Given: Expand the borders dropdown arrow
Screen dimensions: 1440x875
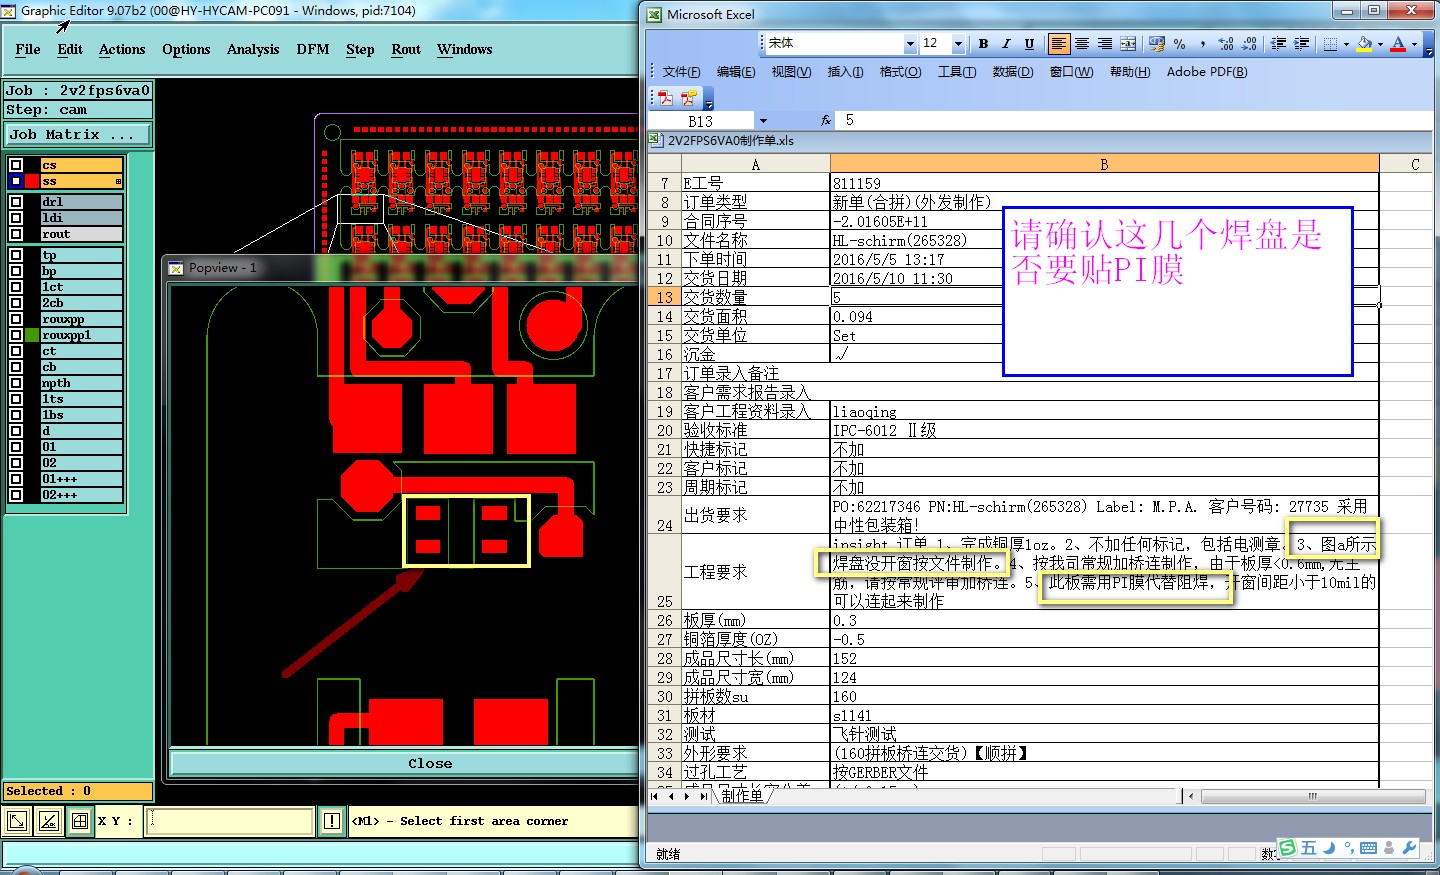Looking at the screenshot, I should click(1346, 44).
